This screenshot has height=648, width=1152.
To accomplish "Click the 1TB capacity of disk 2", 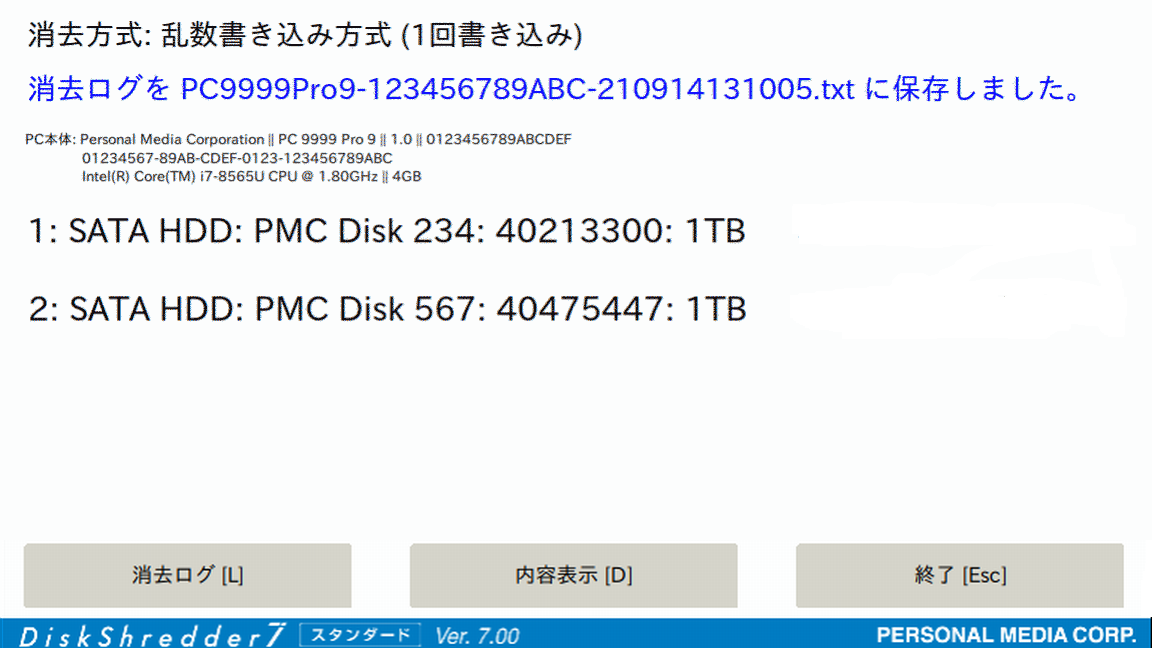I will pos(716,309).
